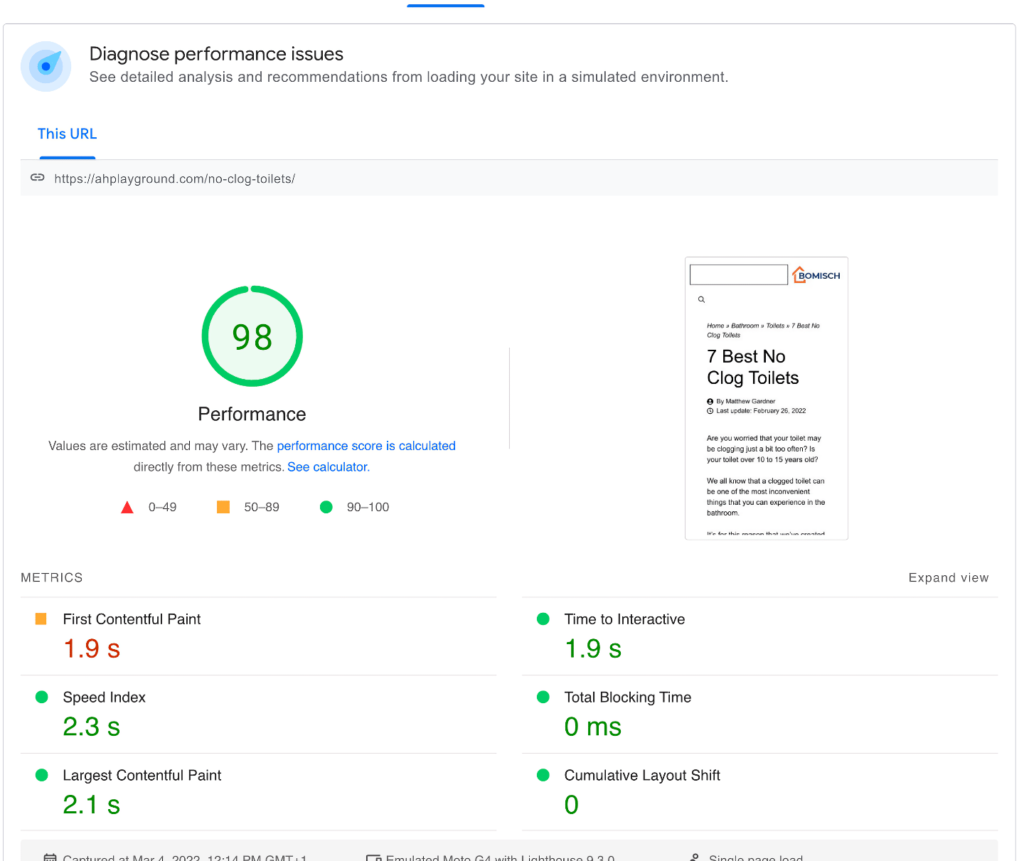1024x861 pixels.
Task: Click the blue performance gauge icon
Action: 46,66
